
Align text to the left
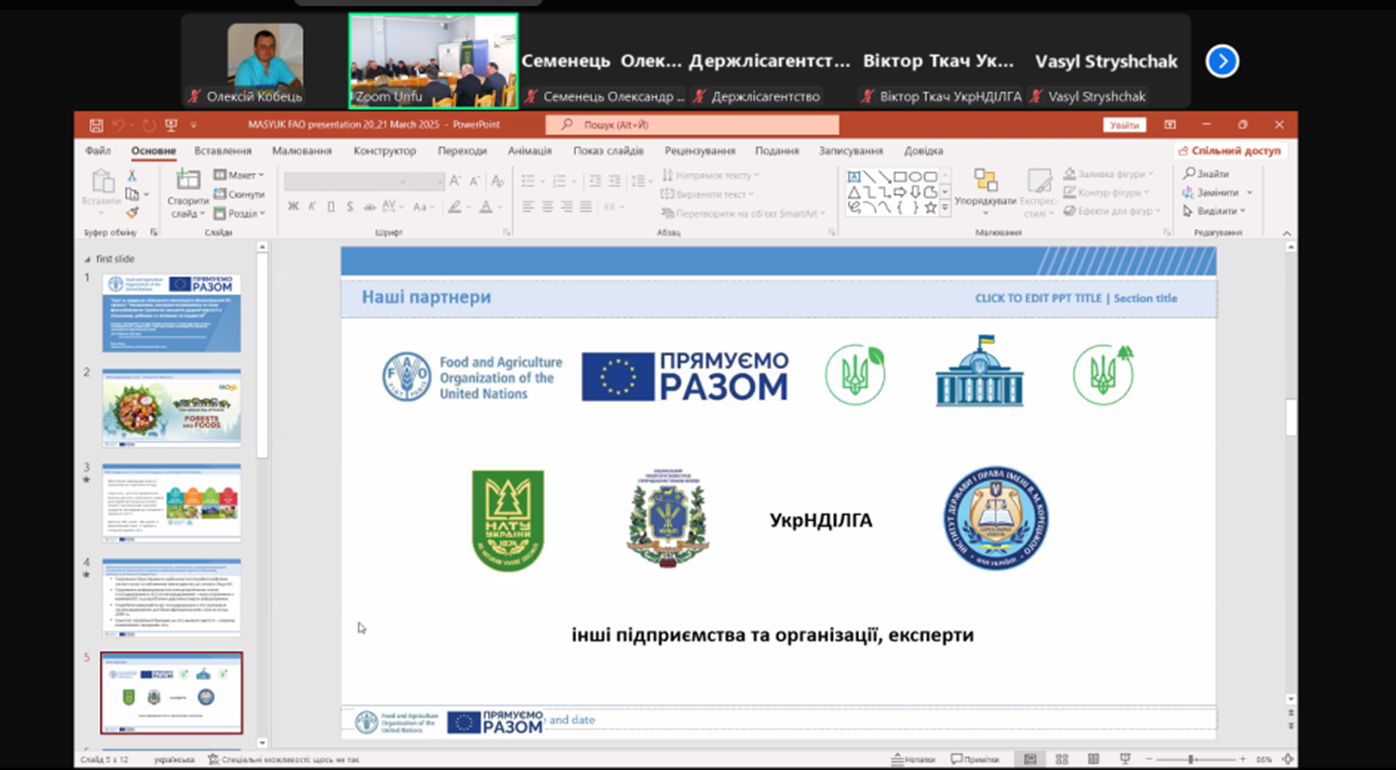click(x=528, y=207)
